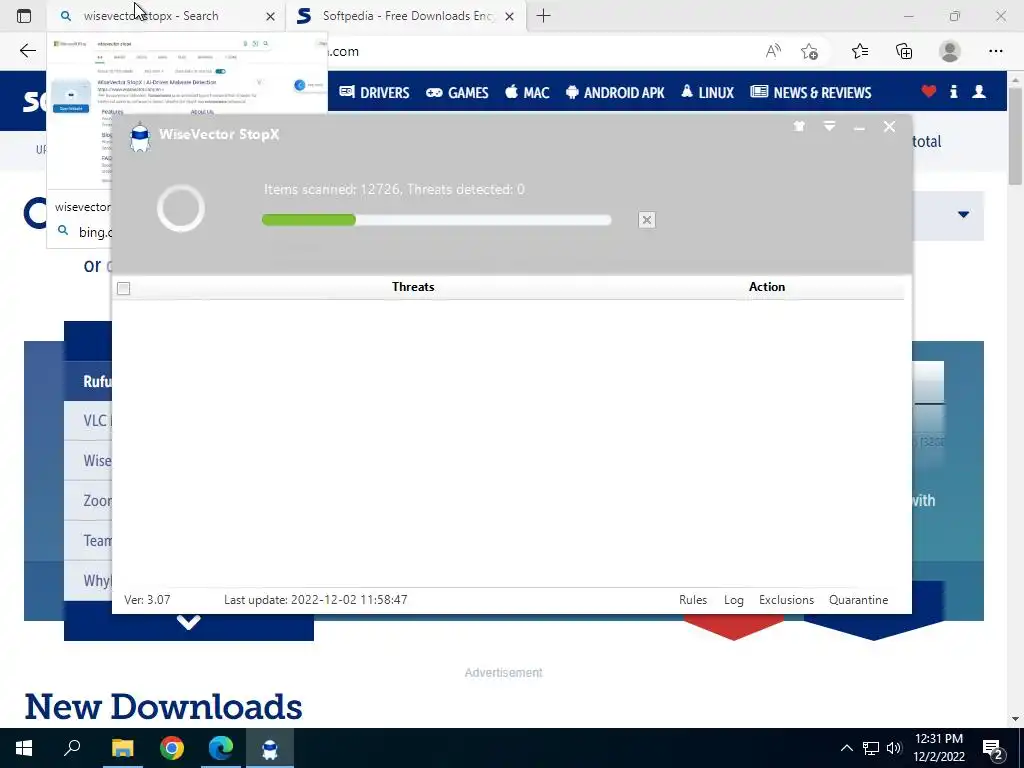Viewport: 1024px width, 768px height.
Task: Click the volume speaker tray icon
Action: click(x=894, y=748)
